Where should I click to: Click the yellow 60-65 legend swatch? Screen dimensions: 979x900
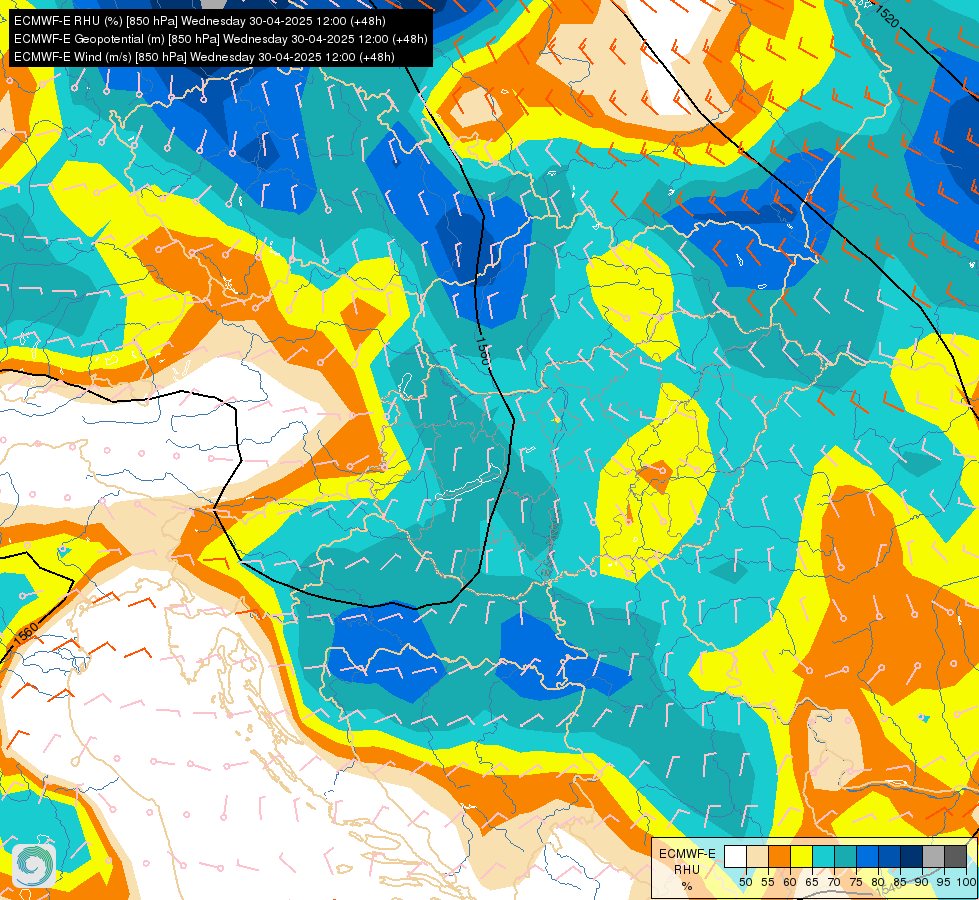(802, 856)
